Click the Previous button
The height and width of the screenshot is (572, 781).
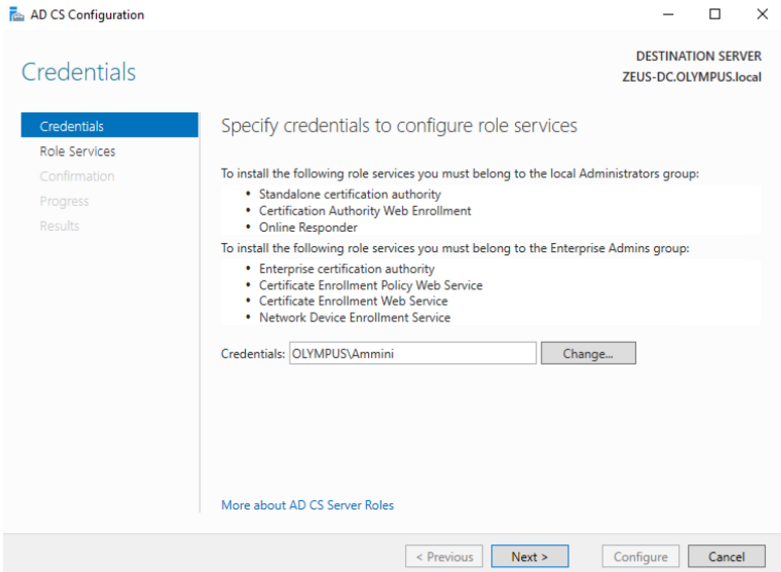444,557
